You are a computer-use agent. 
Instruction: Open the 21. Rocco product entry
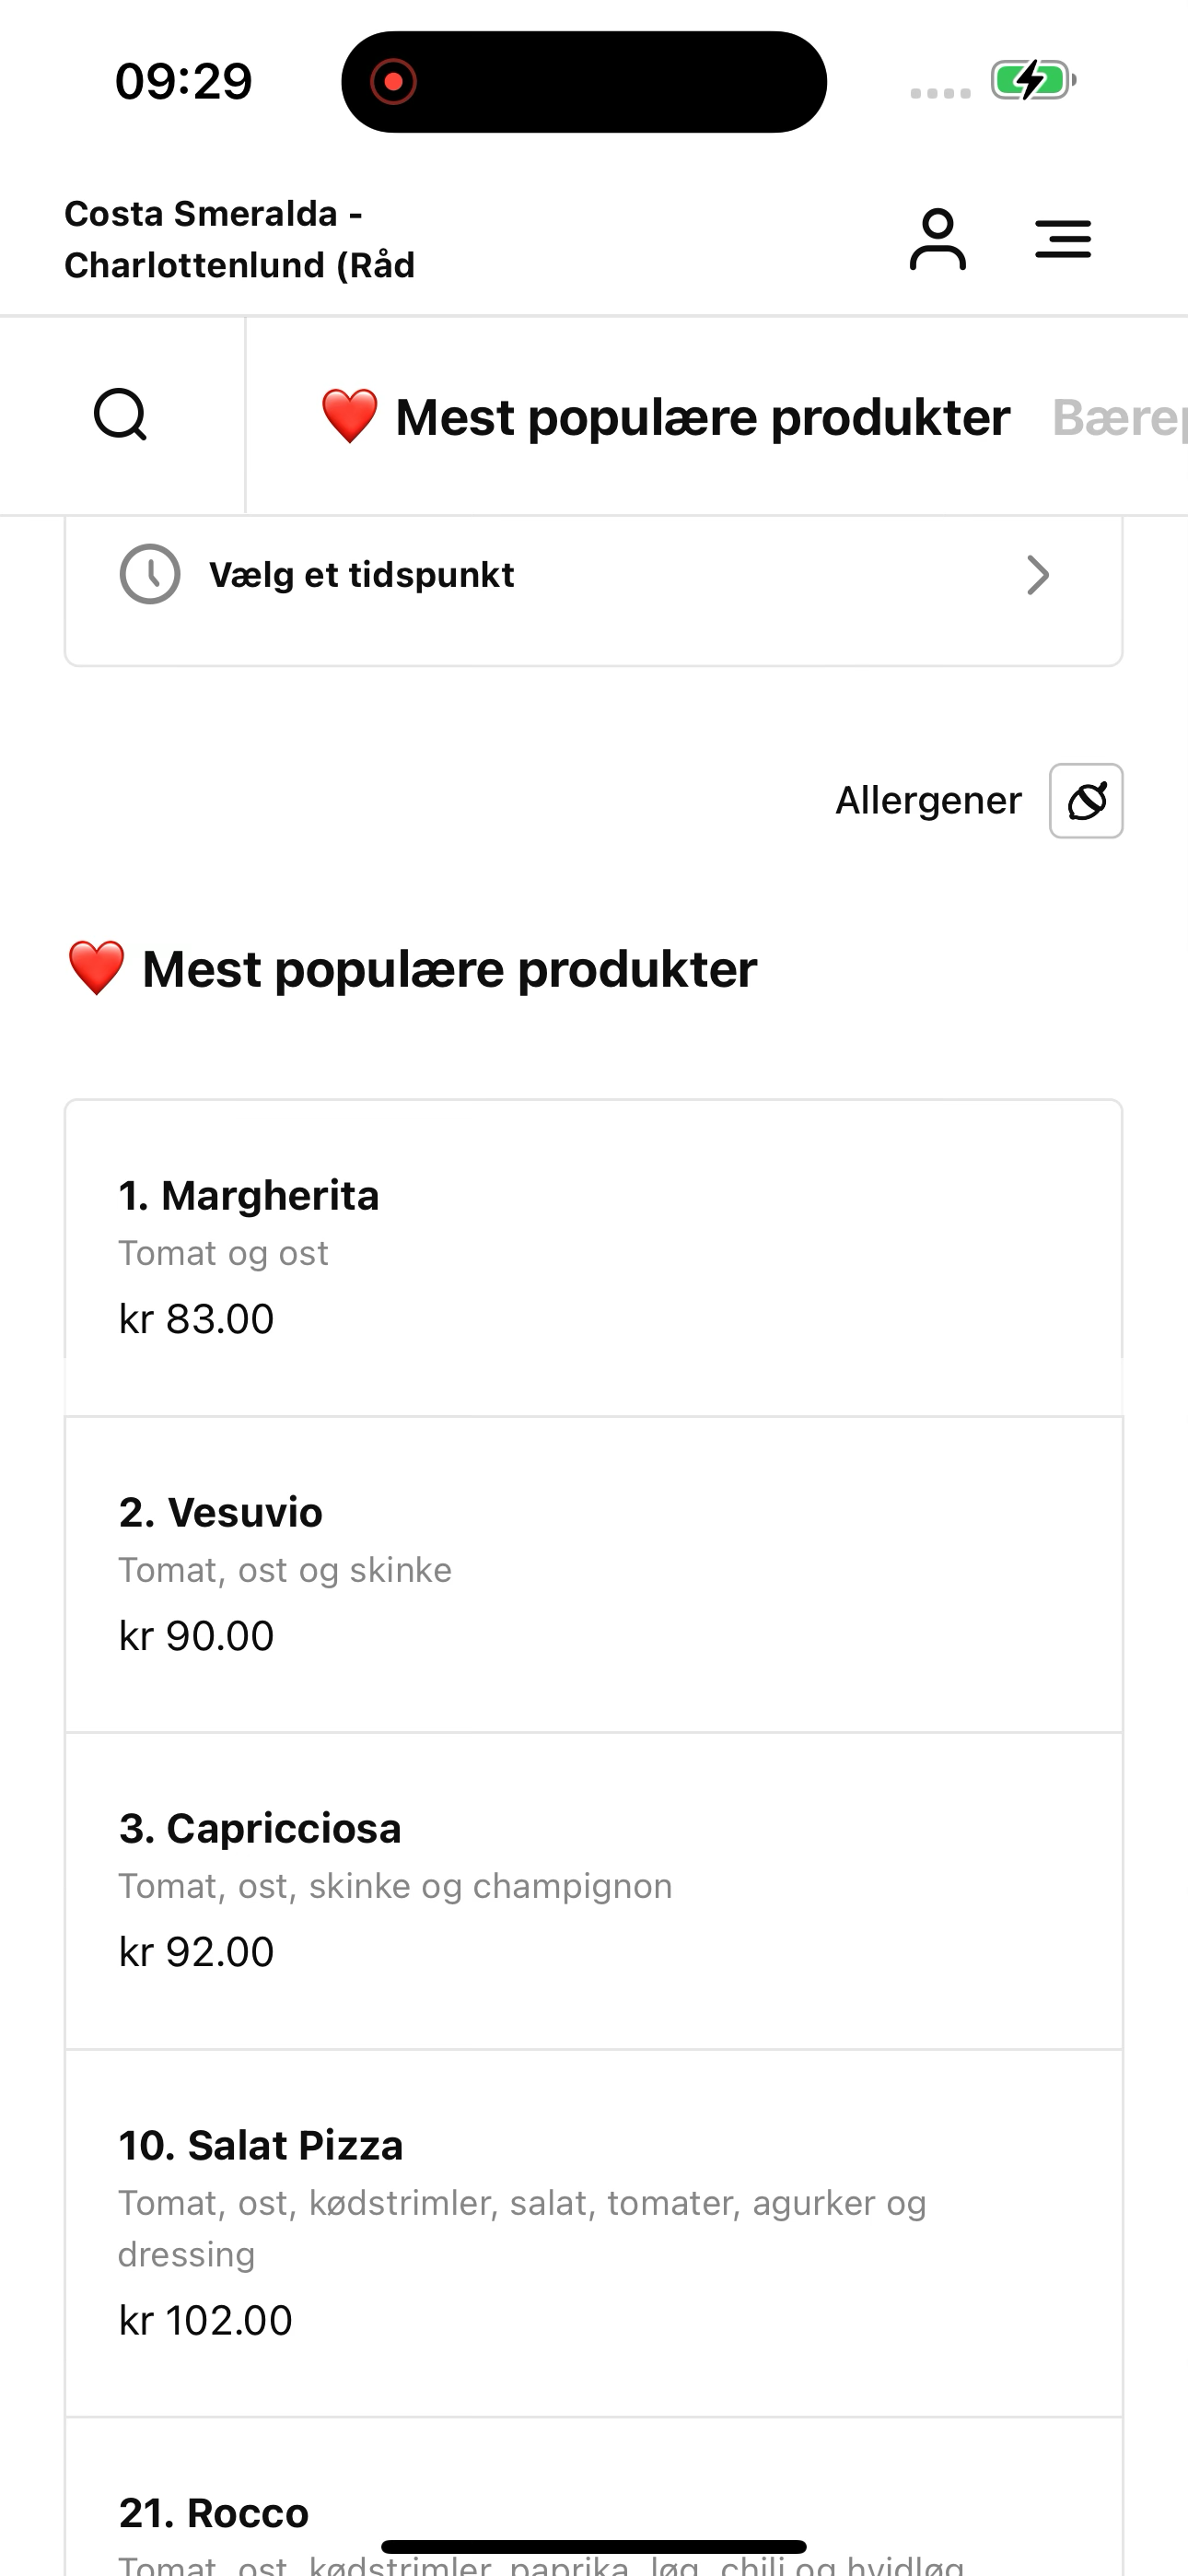(594, 2497)
